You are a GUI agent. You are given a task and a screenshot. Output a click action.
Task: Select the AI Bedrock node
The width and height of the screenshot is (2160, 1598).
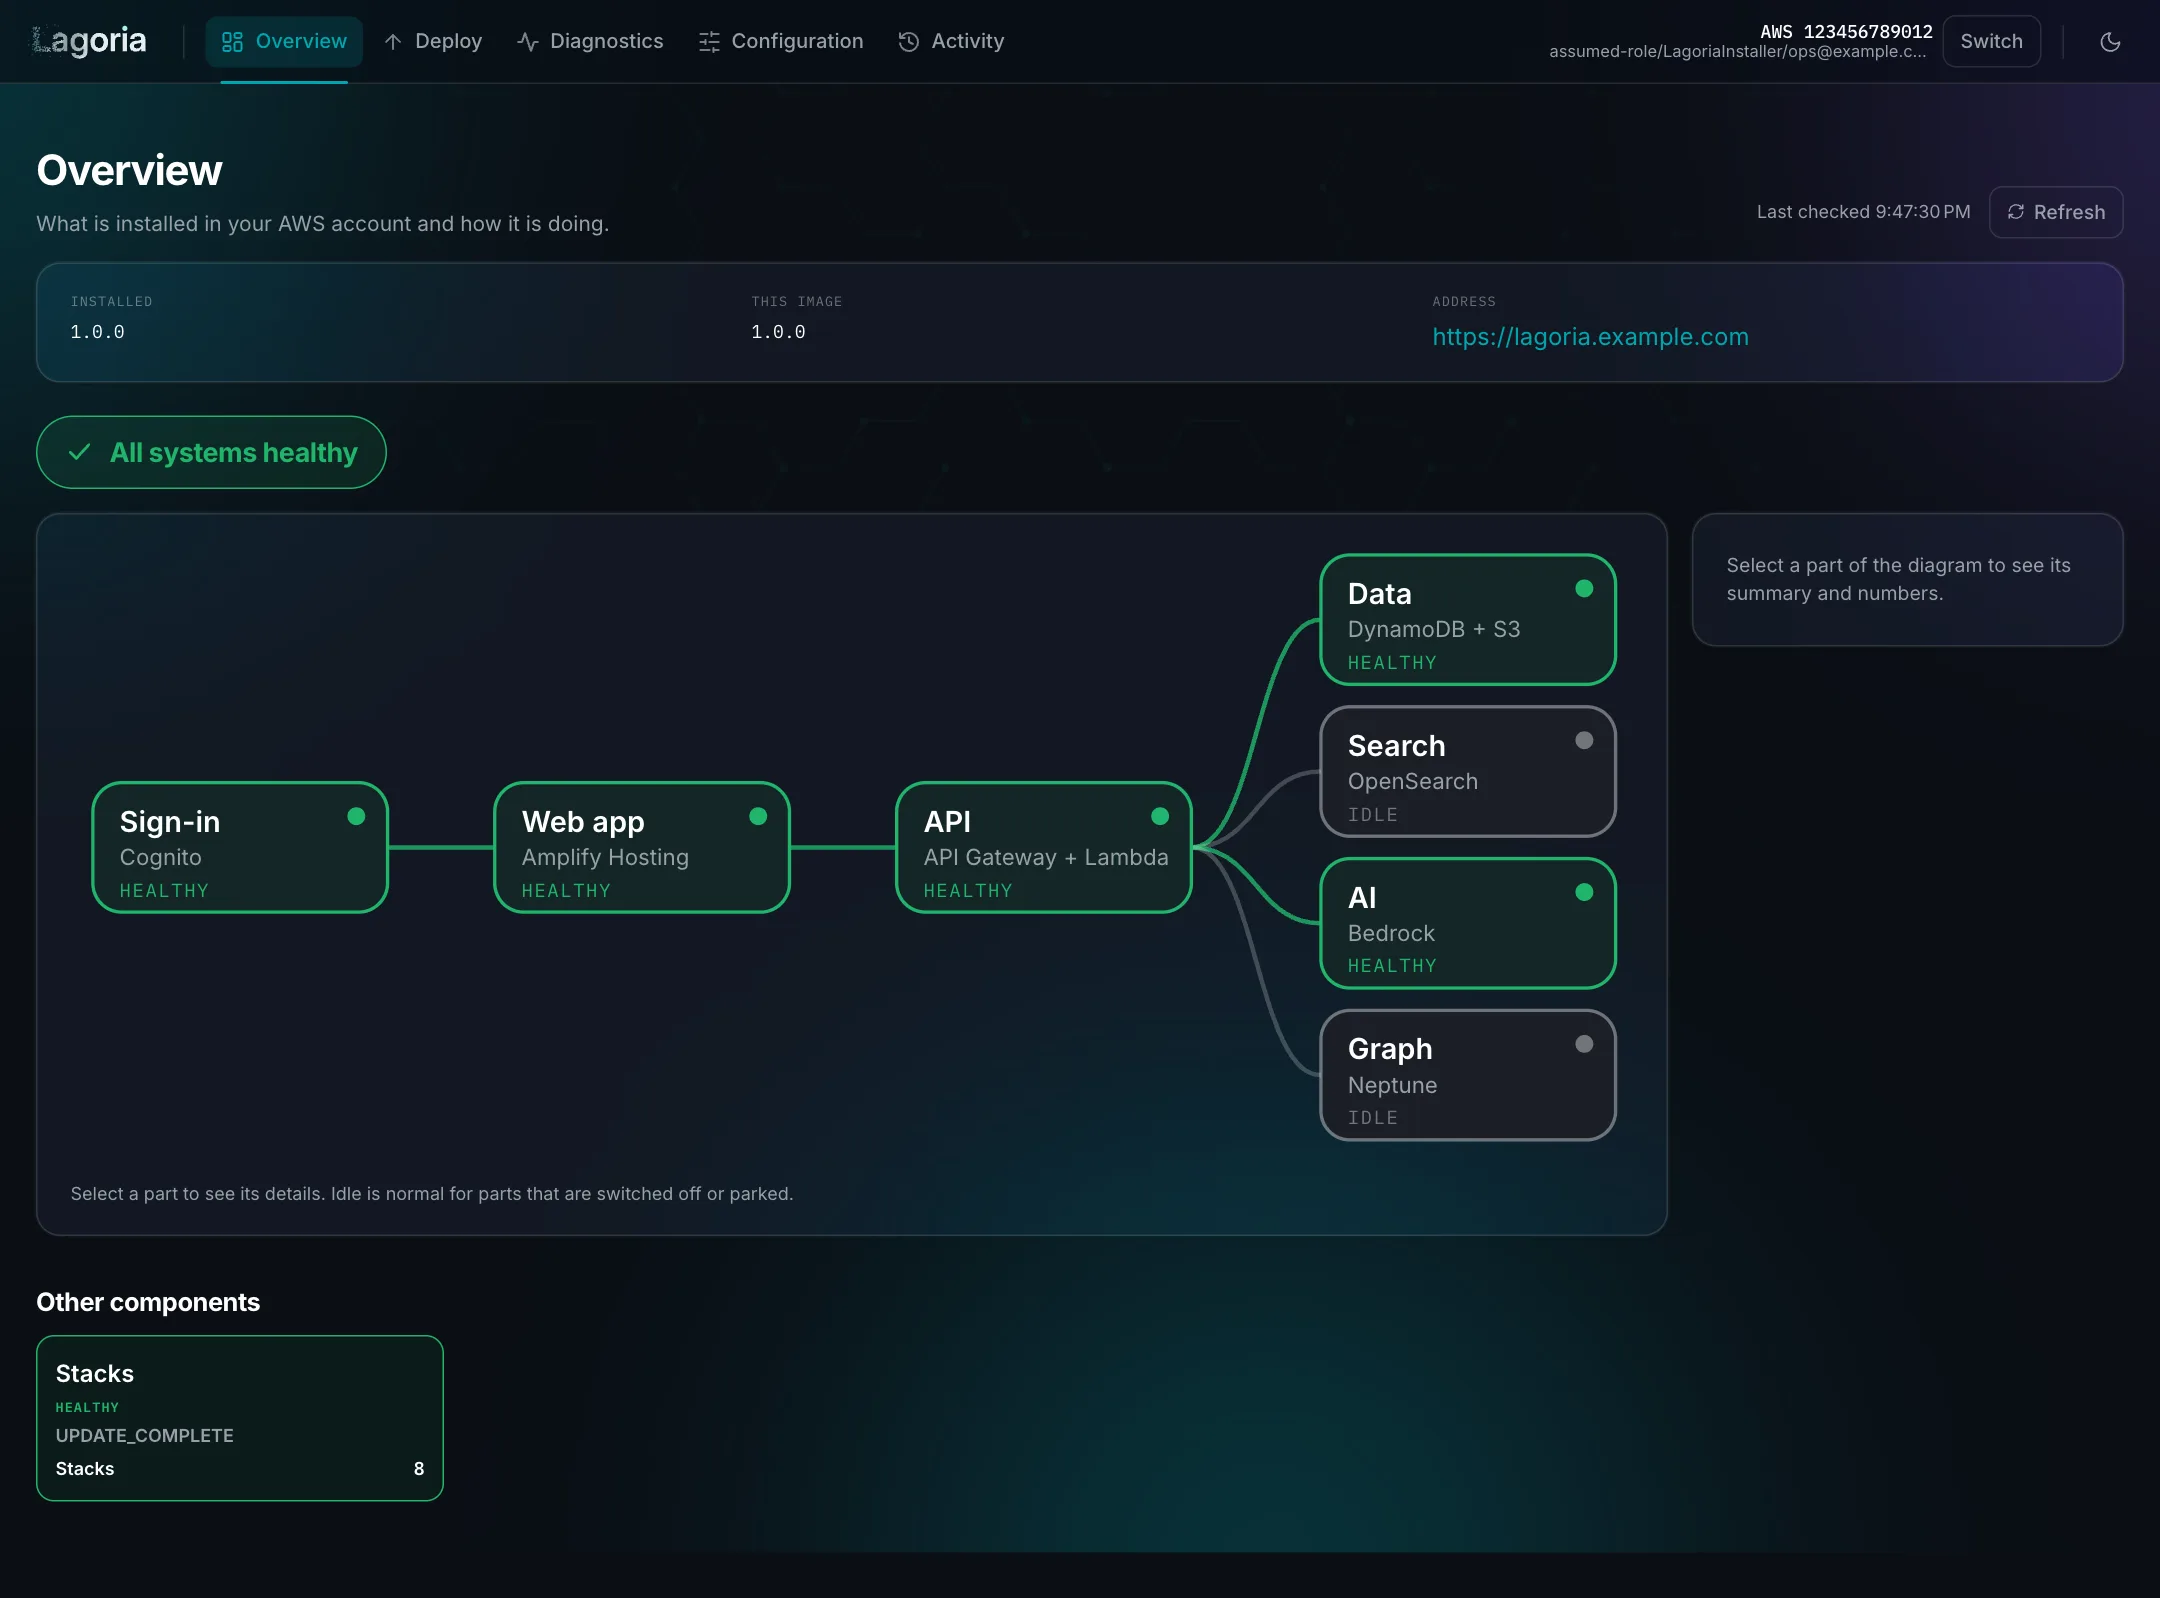1468,923
